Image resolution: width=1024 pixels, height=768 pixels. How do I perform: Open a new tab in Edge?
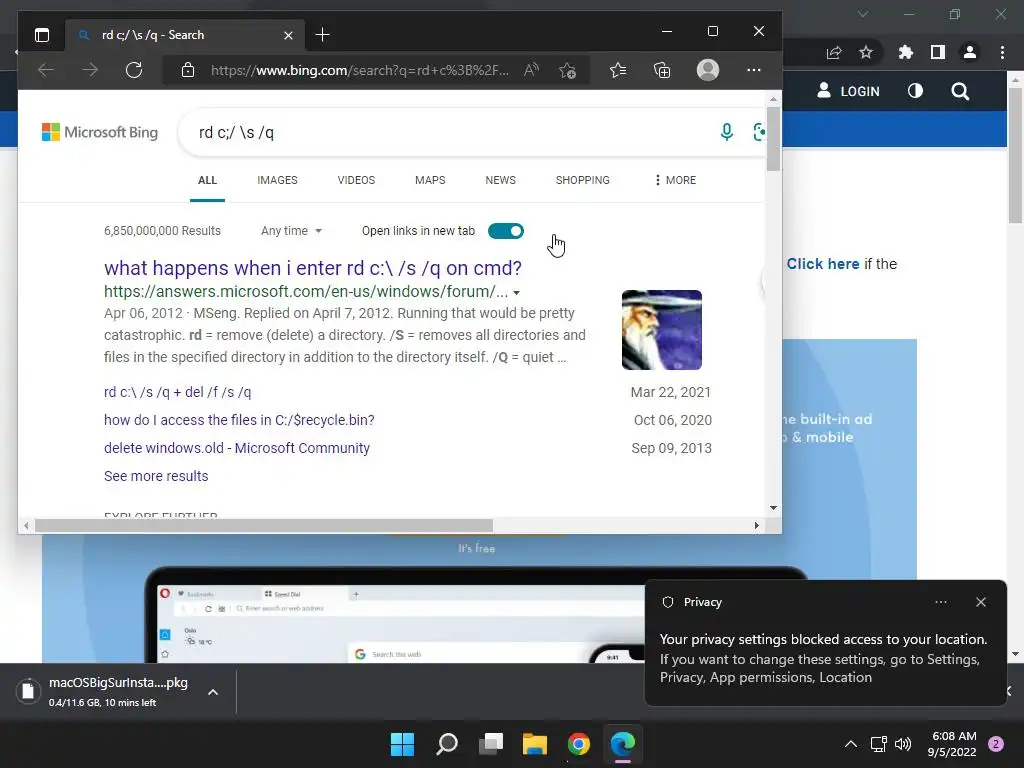pyautogui.click(x=322, y=35)
